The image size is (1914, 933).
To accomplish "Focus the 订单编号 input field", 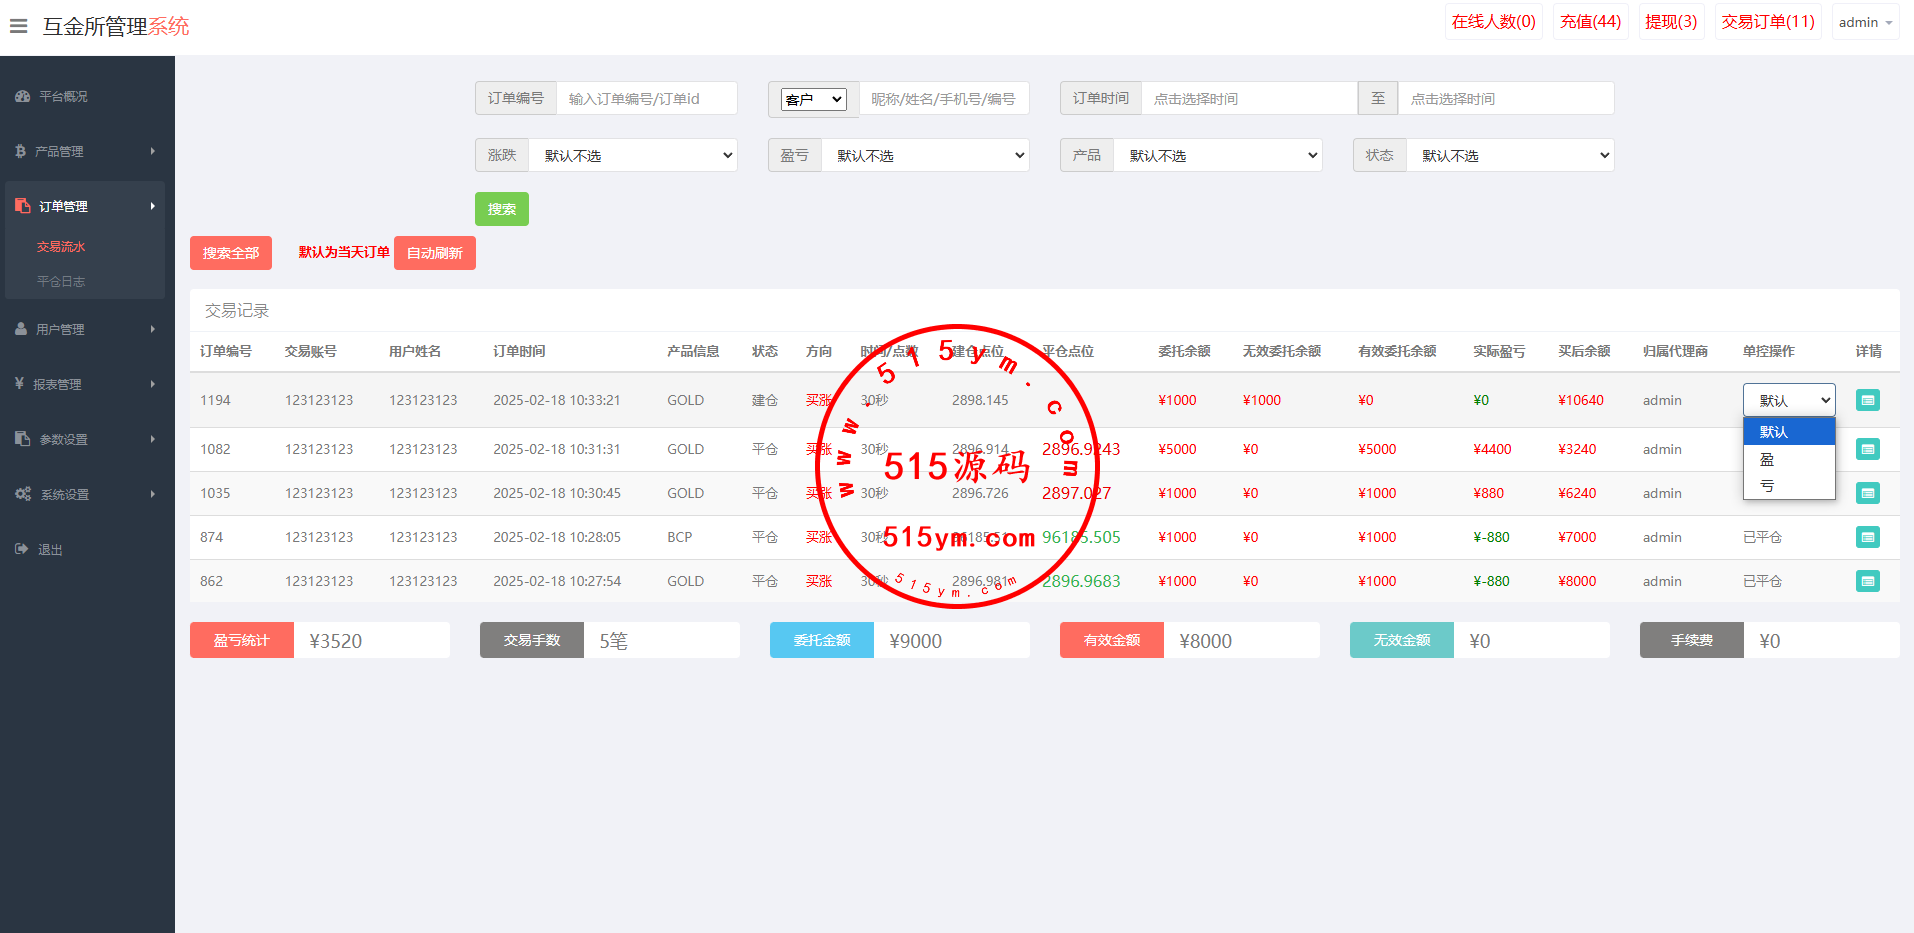I will tap(646, 99).
